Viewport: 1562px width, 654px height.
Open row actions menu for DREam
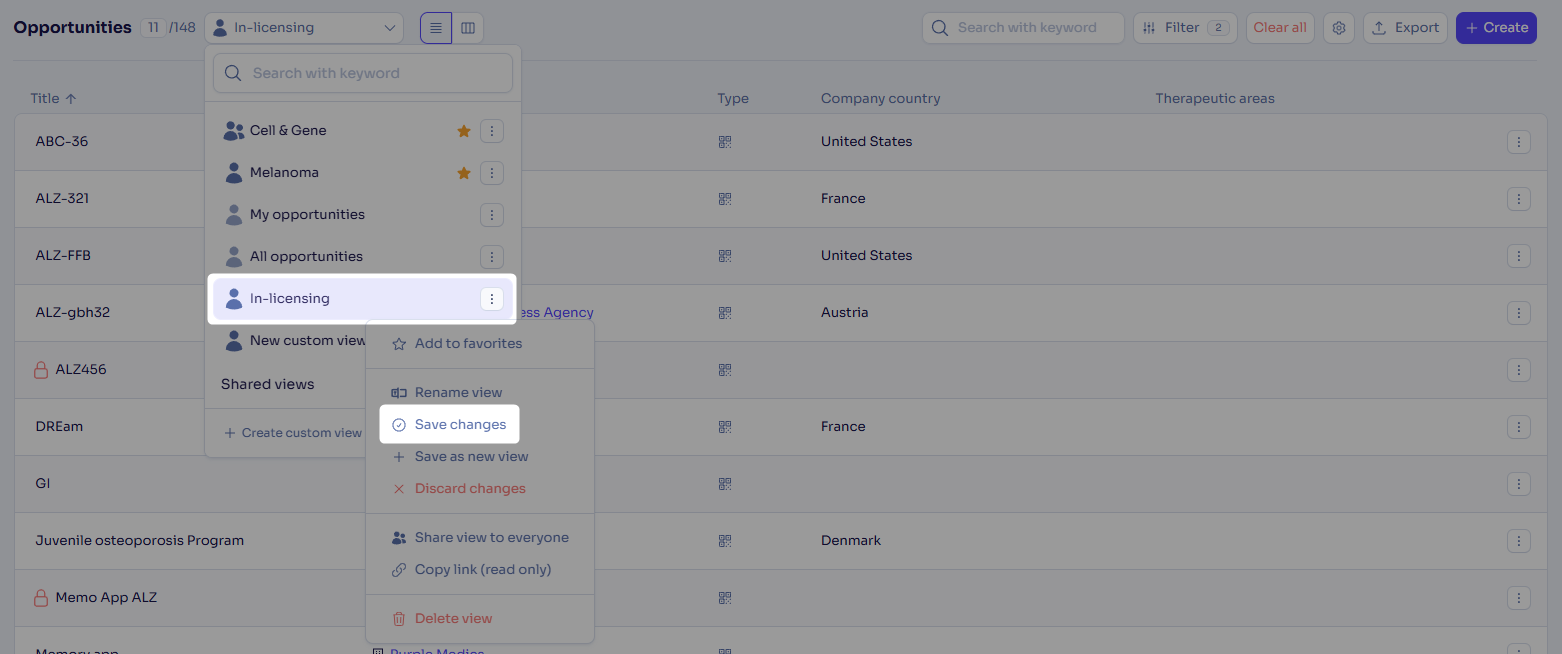[1518, 427]
